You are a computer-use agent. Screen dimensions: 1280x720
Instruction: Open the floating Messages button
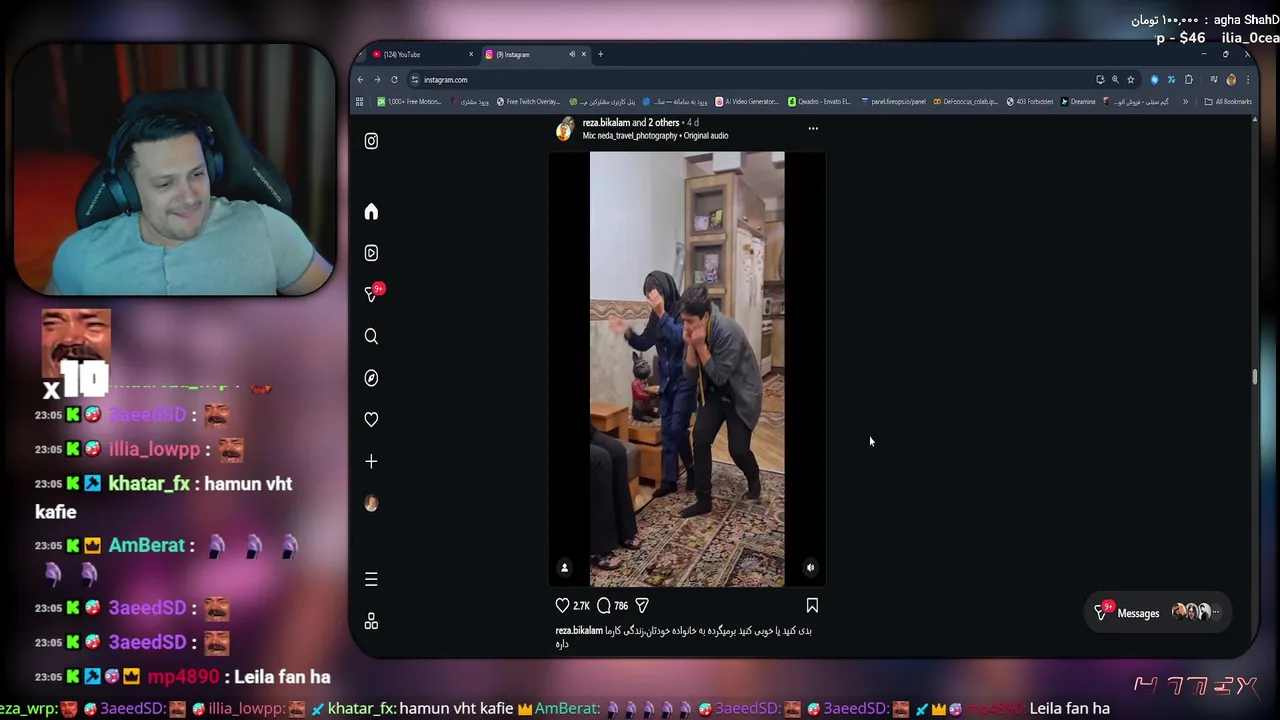click(x=1159, y=613)
